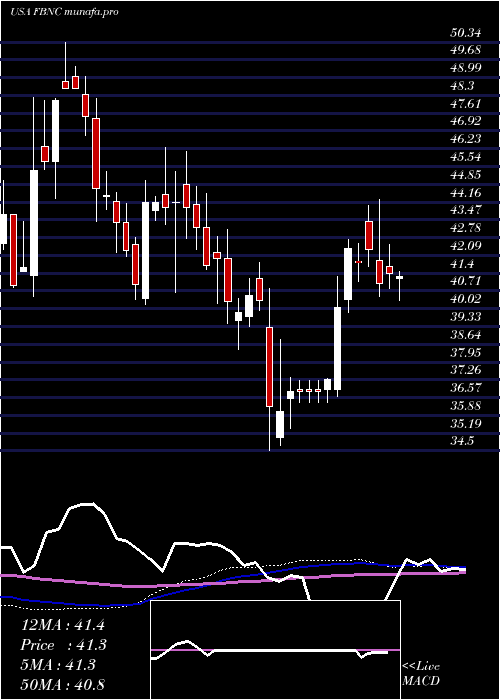Click the 42.78 price axis label

(464, 228)
